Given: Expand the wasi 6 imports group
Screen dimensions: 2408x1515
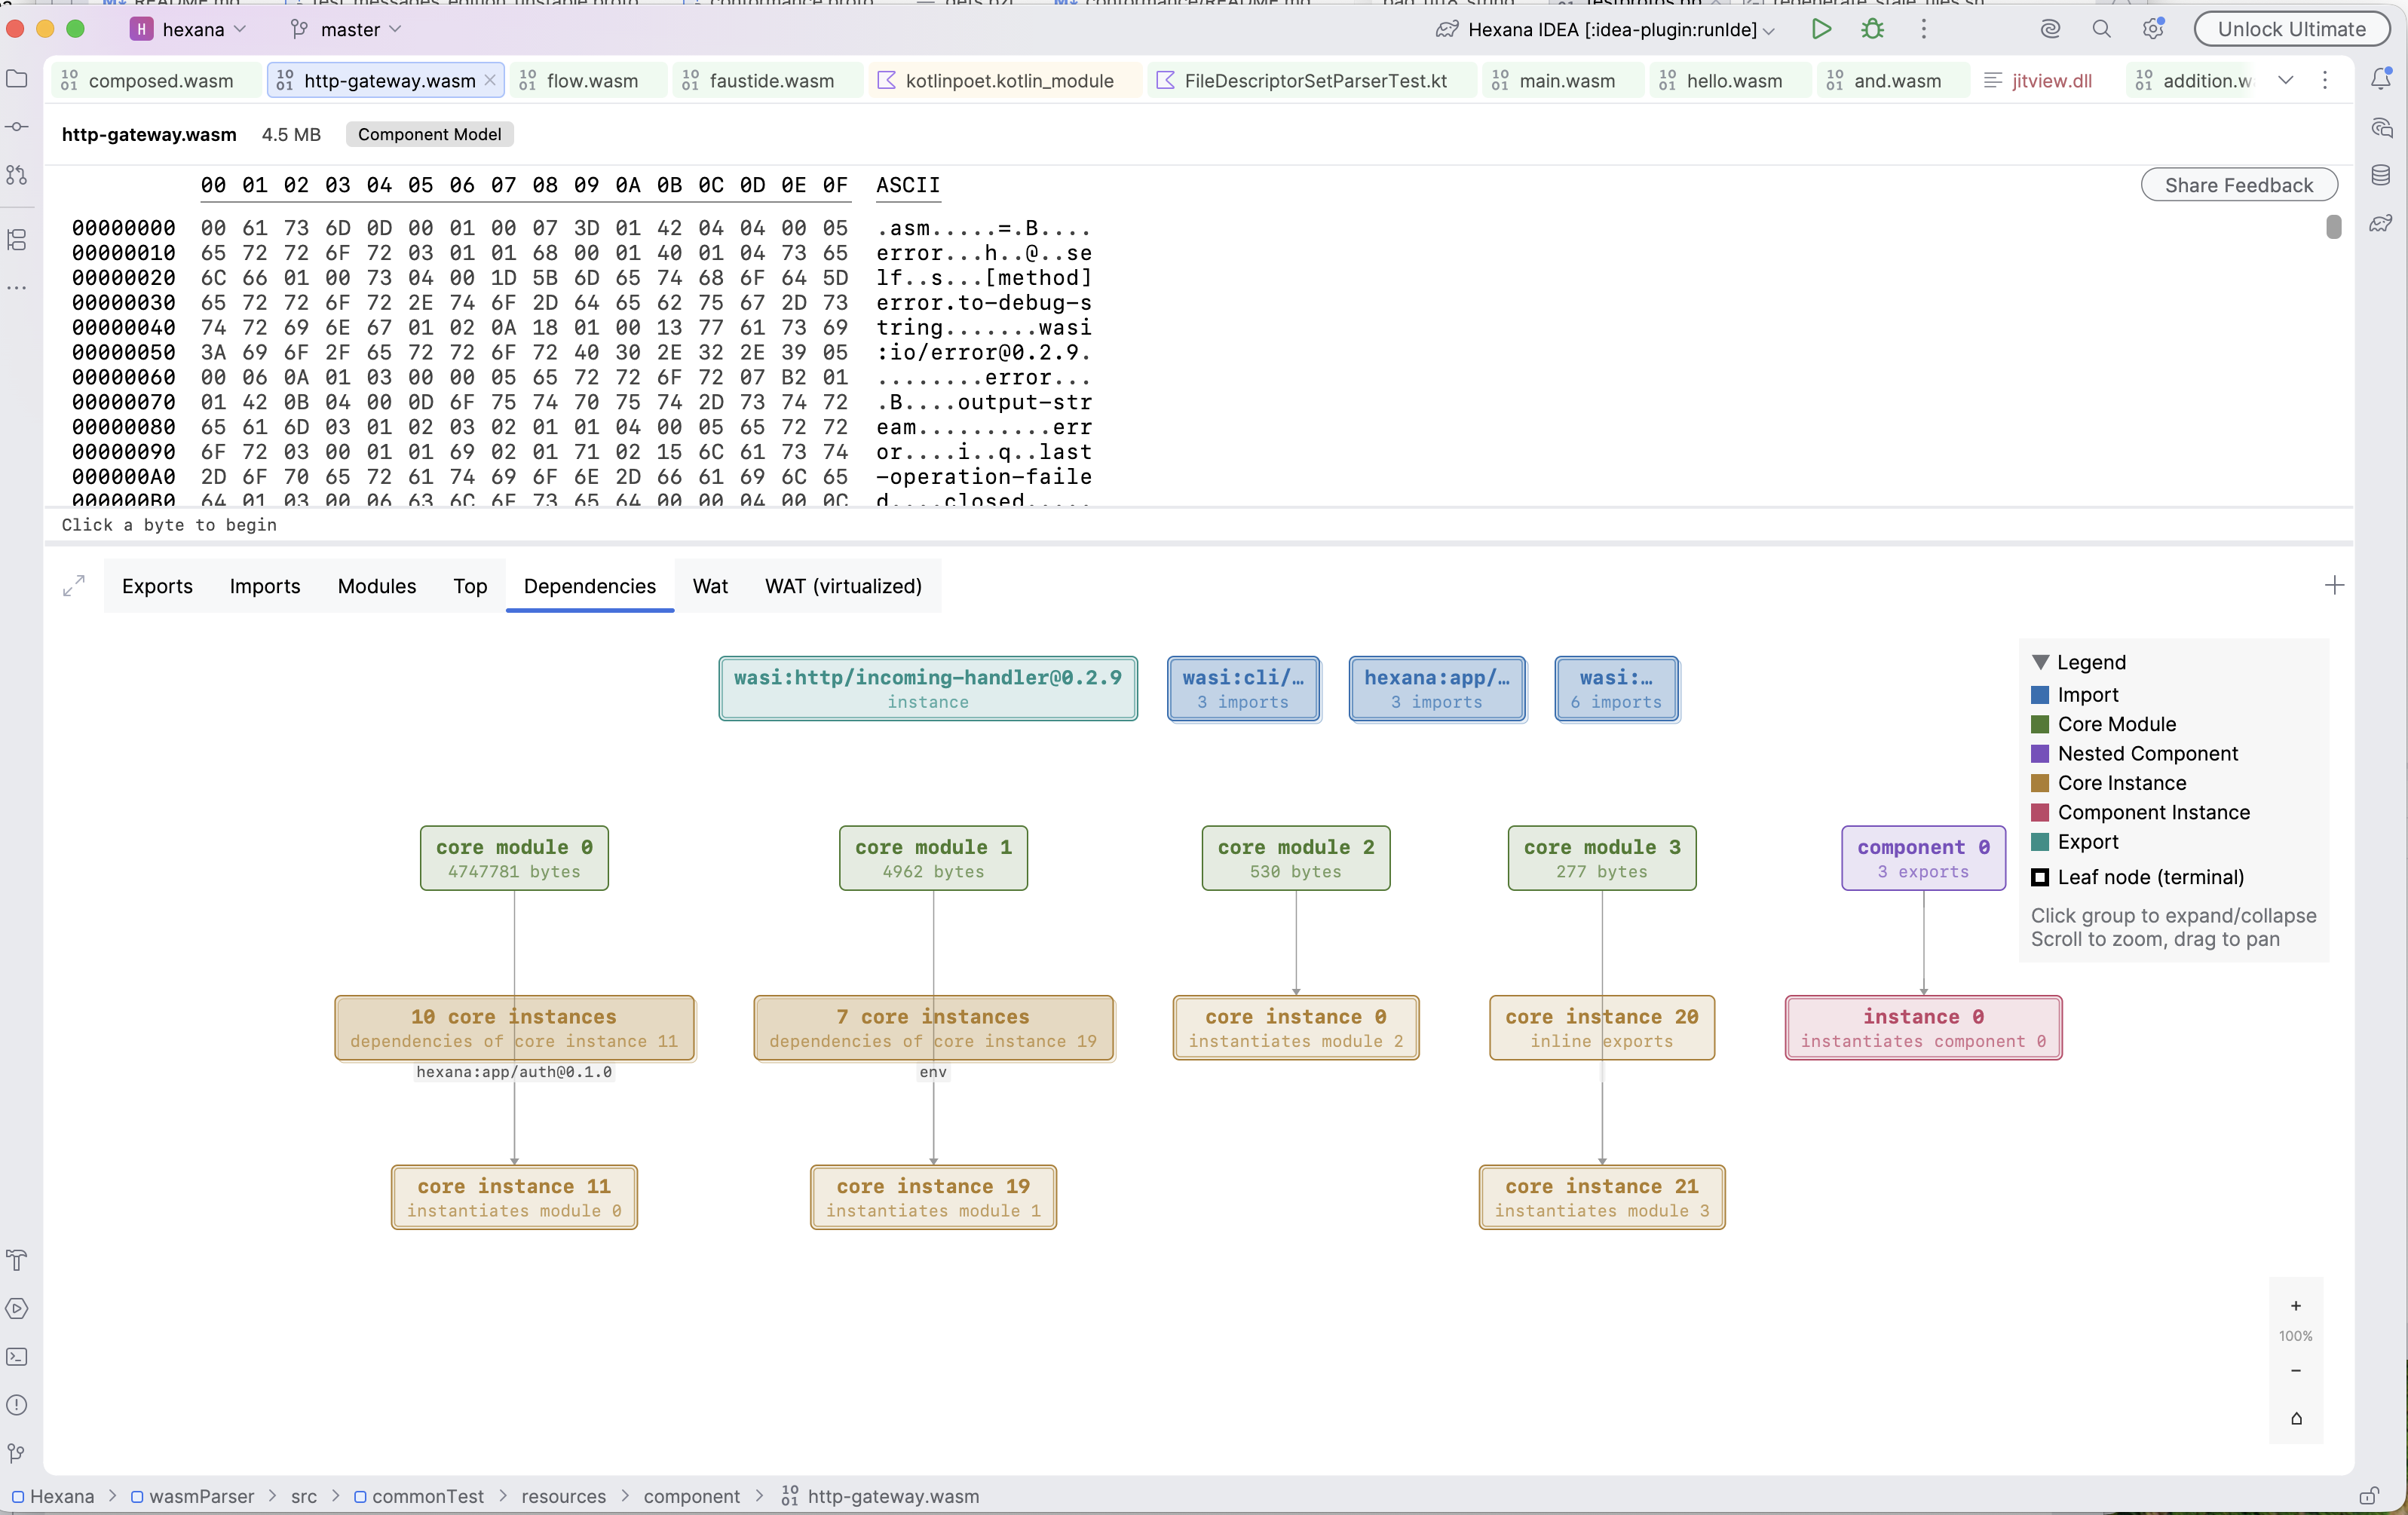Looking at the screenshot, I should (x=1616, y=689).
